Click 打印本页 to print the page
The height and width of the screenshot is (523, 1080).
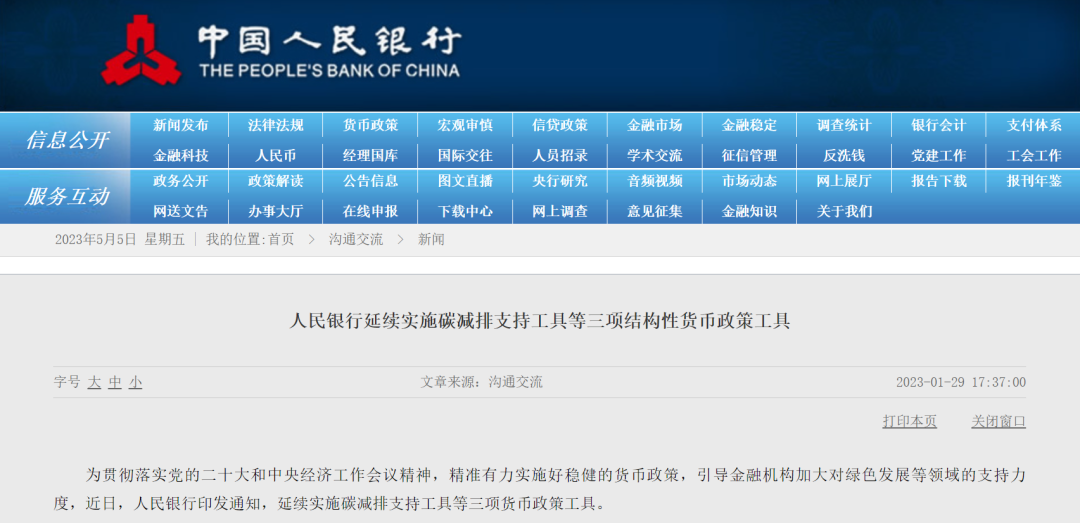tap(910, 421)
